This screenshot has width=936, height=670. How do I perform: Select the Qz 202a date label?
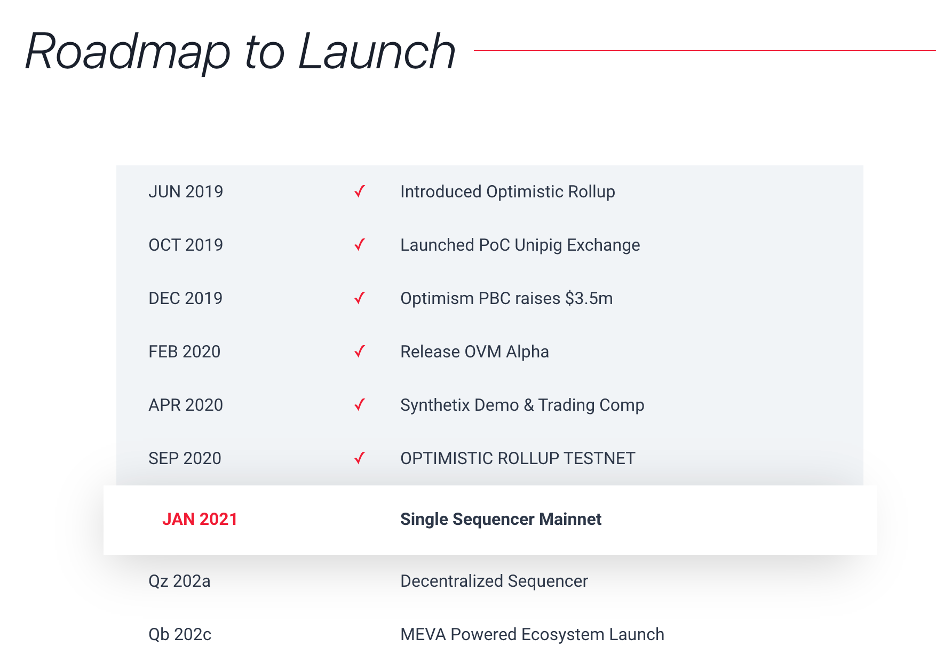(179, 582)
